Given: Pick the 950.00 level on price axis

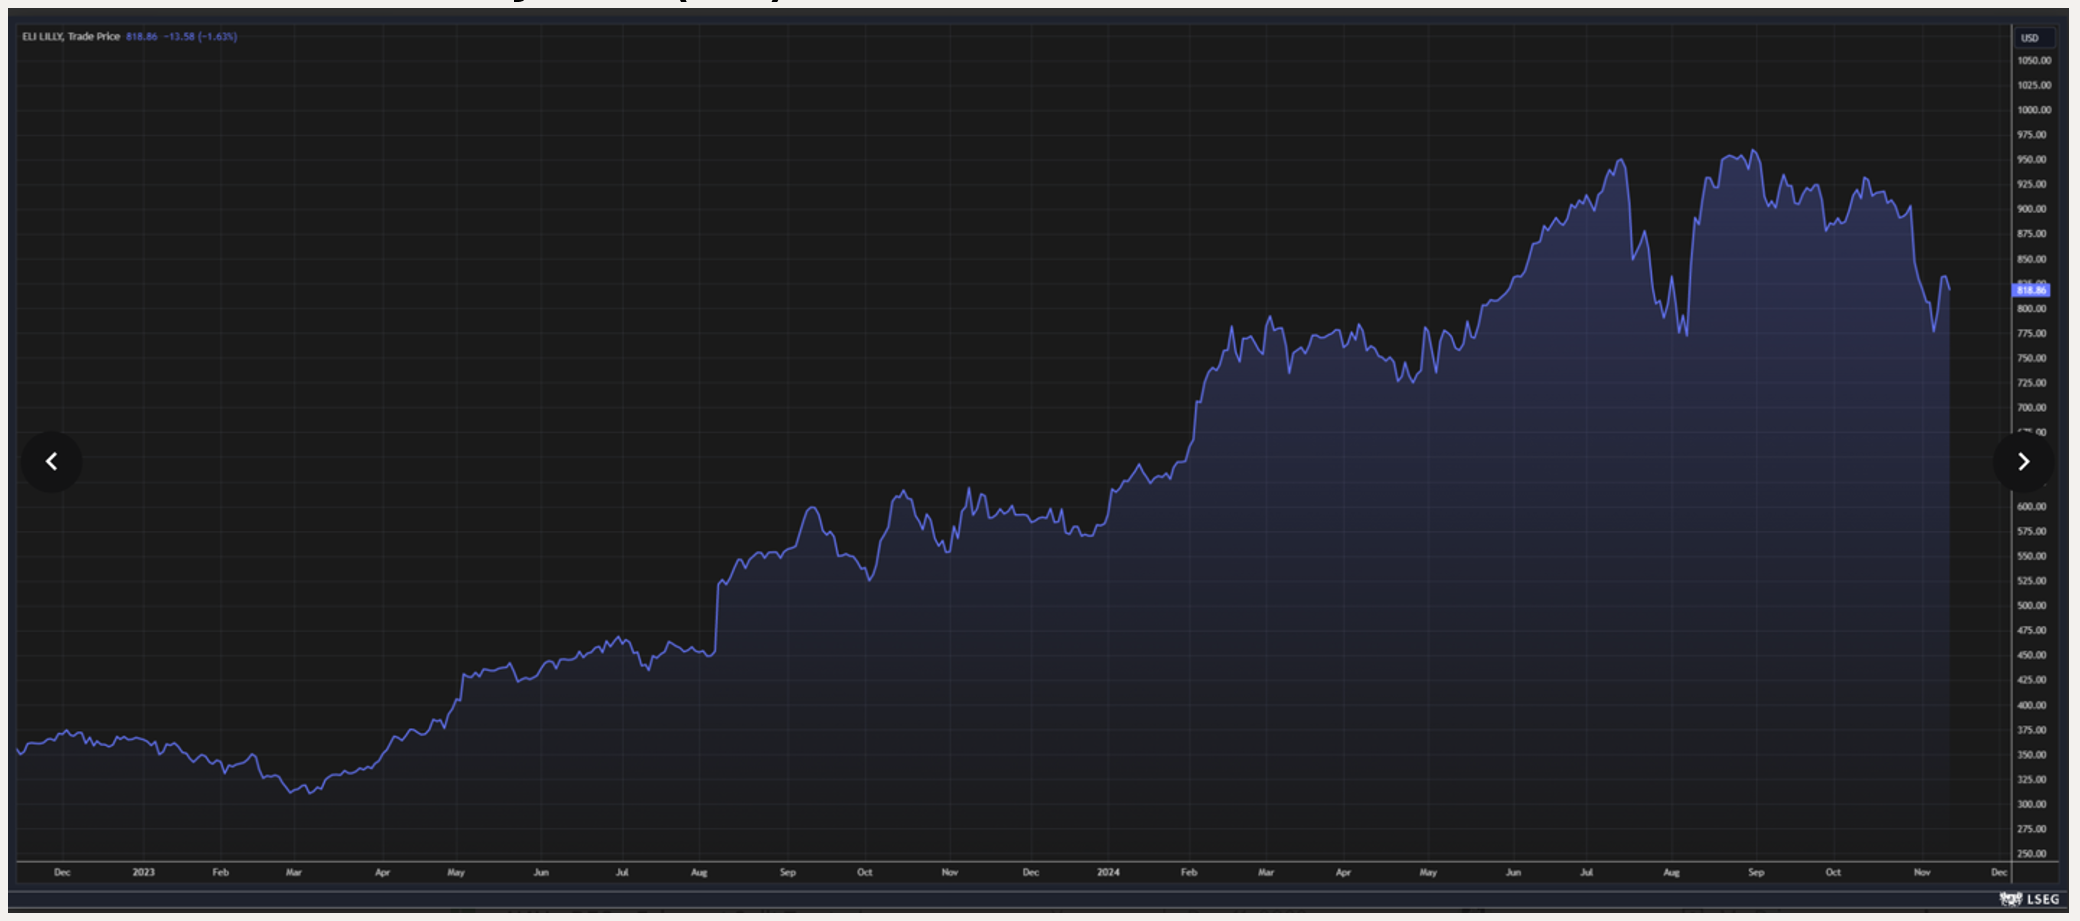Looking at the screenshot, I should [x=2032, y=160].
